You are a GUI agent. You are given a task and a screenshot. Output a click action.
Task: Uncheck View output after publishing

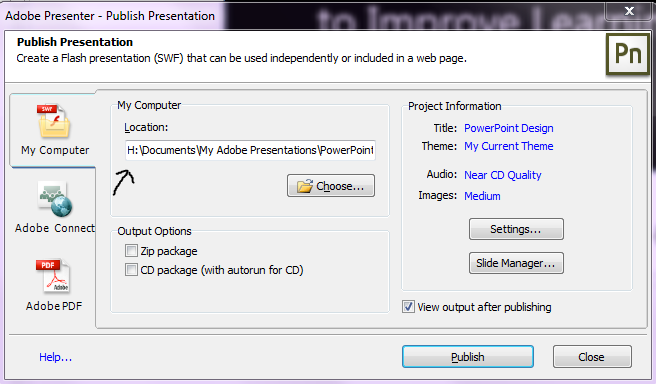(x=408, y=307)
